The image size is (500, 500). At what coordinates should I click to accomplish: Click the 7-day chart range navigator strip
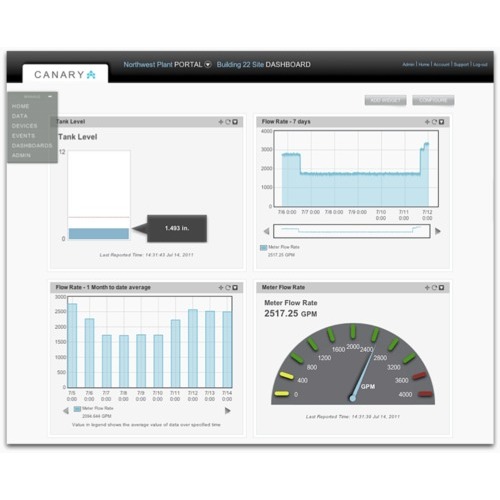pos(352,231)
